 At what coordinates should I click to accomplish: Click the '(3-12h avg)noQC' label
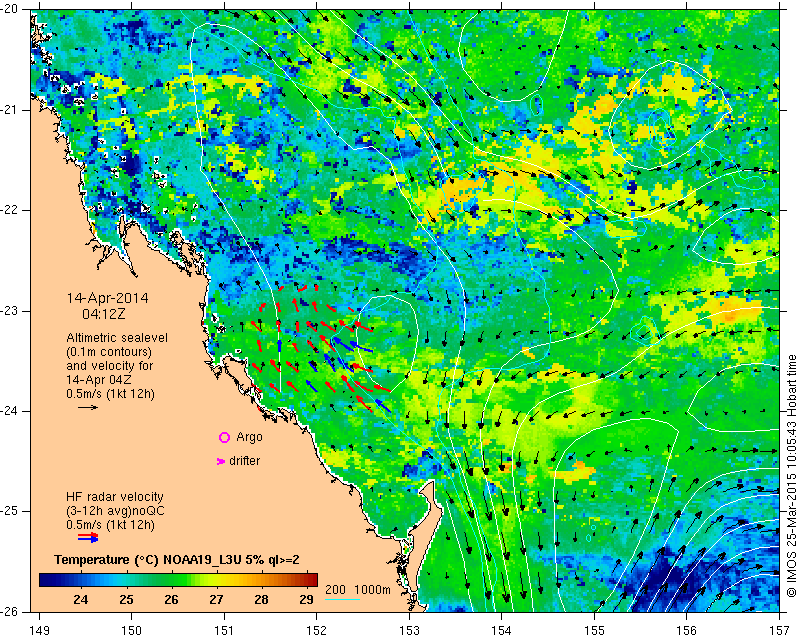pyautogui.click(x=115, y=511)
